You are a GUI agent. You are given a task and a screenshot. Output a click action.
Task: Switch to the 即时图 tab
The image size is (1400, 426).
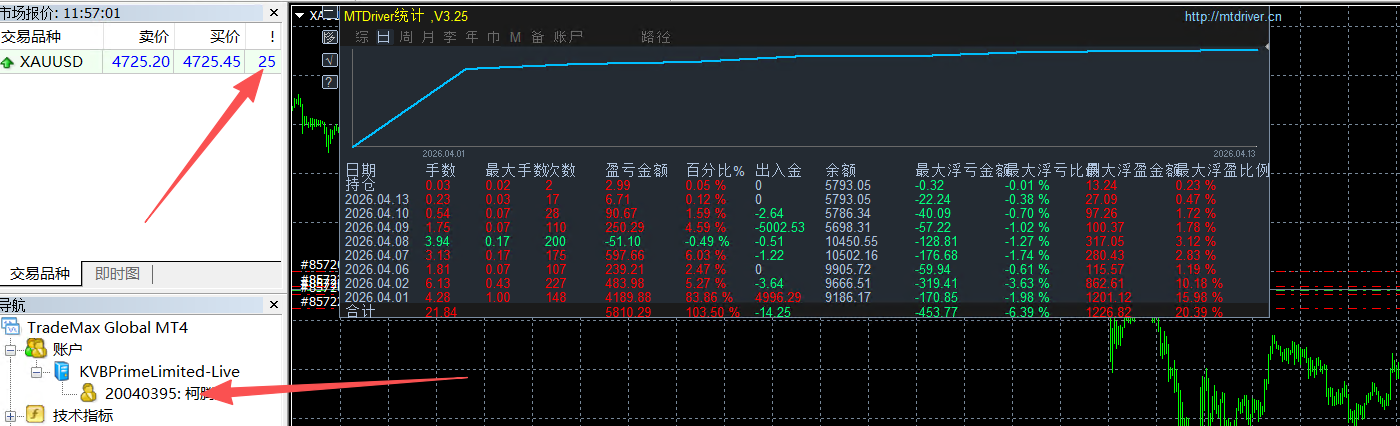tap(117, 274)
